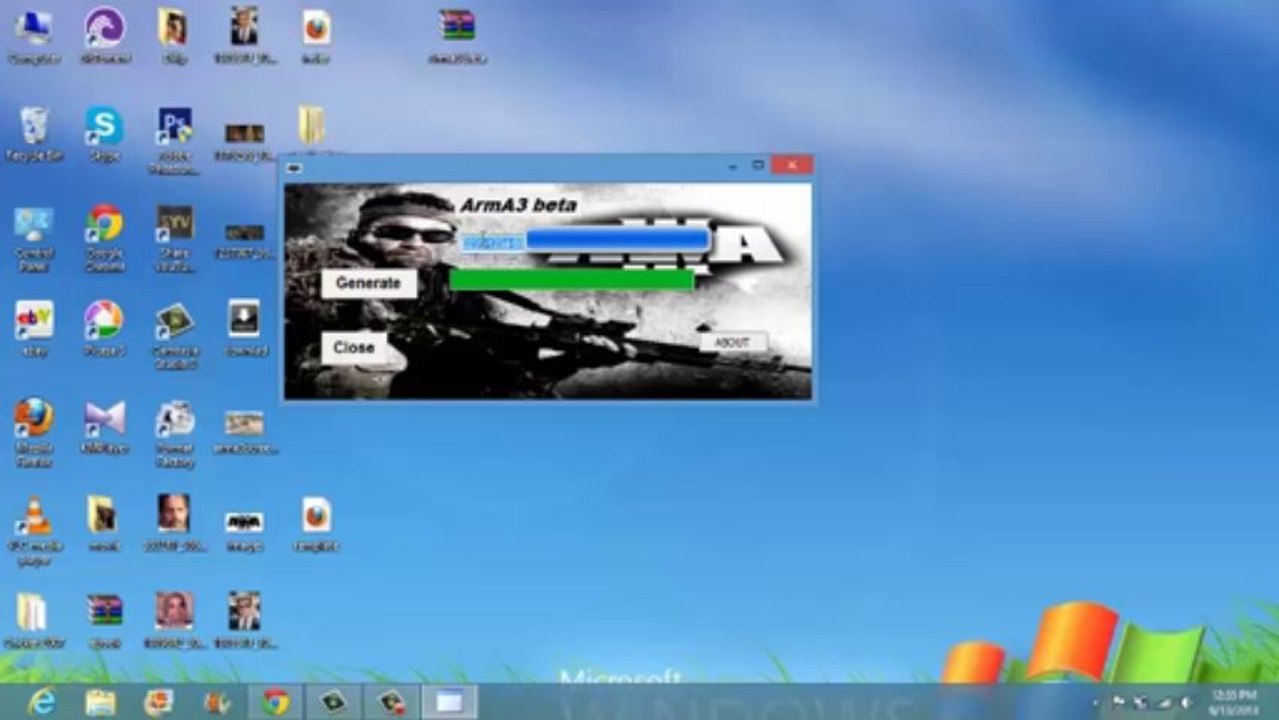The height and width of the screenshot is (720, 1279).
Task: Select the active keygen window taskbar button
Action: tap(449, 702)
